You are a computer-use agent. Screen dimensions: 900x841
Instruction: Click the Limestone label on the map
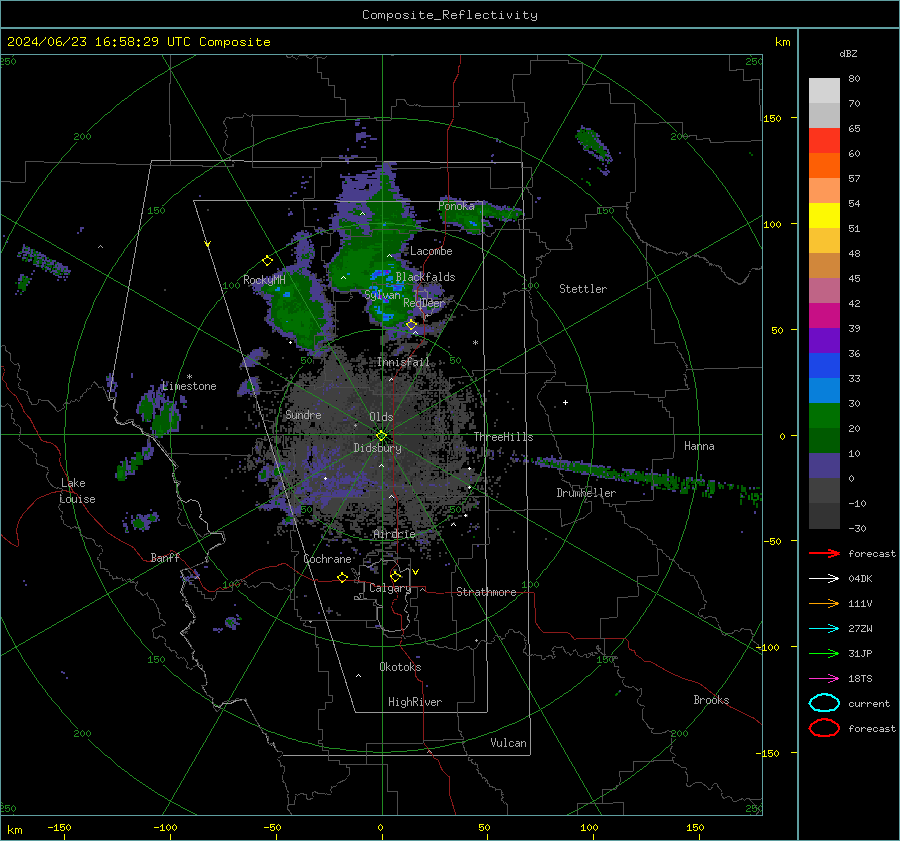[189, 386]
